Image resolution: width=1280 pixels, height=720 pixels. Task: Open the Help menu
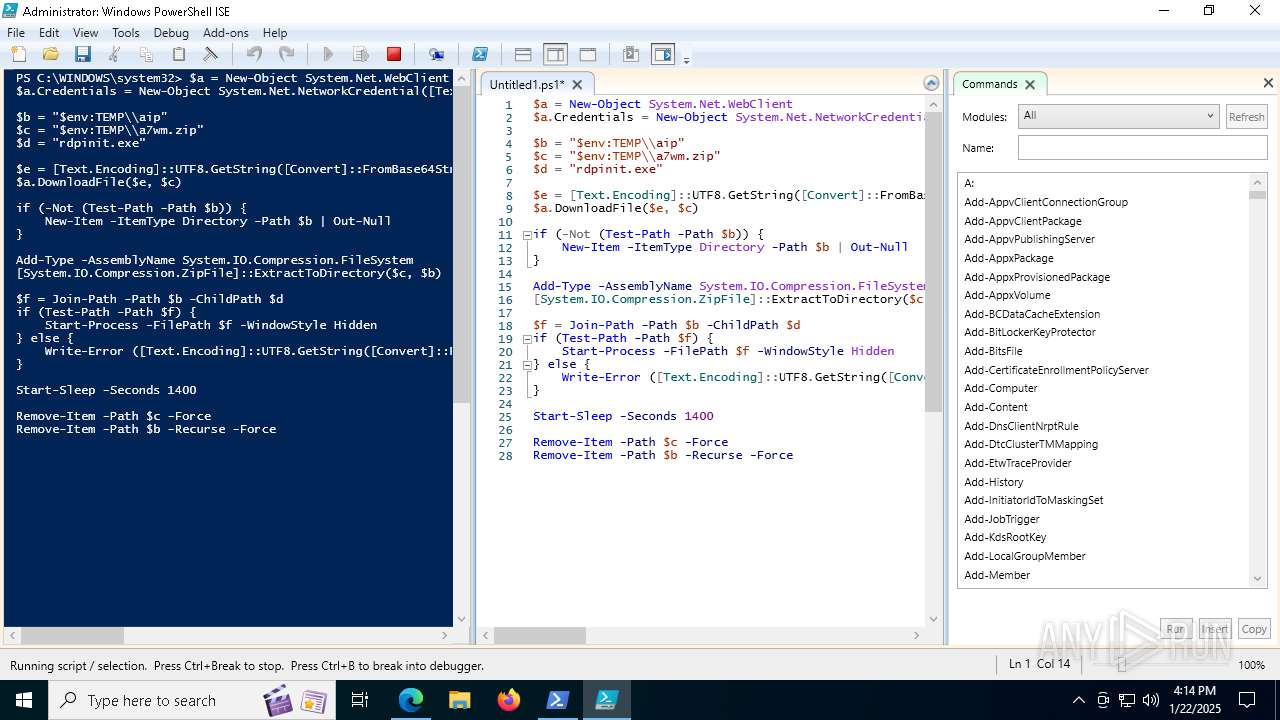click(275, 33)
